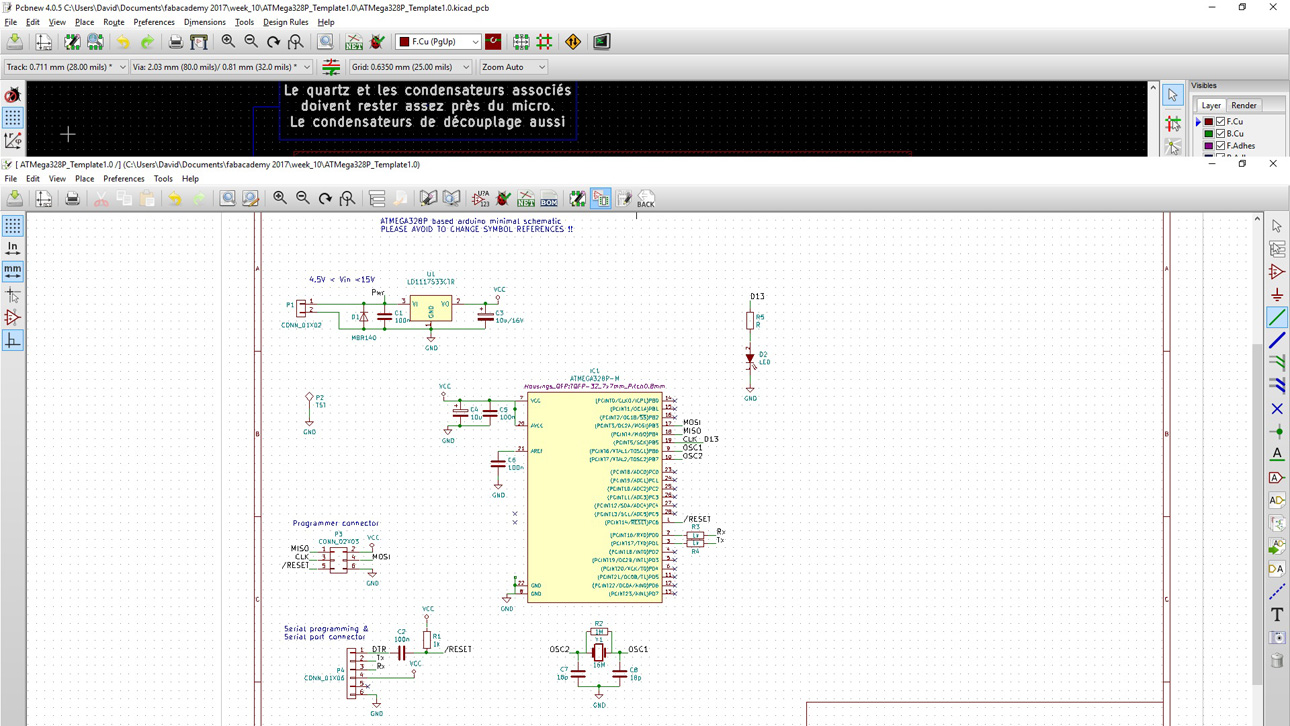The height and width of the screenshot is (726, 1290).
Task: Click the FreeRoute autorouter icon in Pcbnew
Action: (573, 42)
